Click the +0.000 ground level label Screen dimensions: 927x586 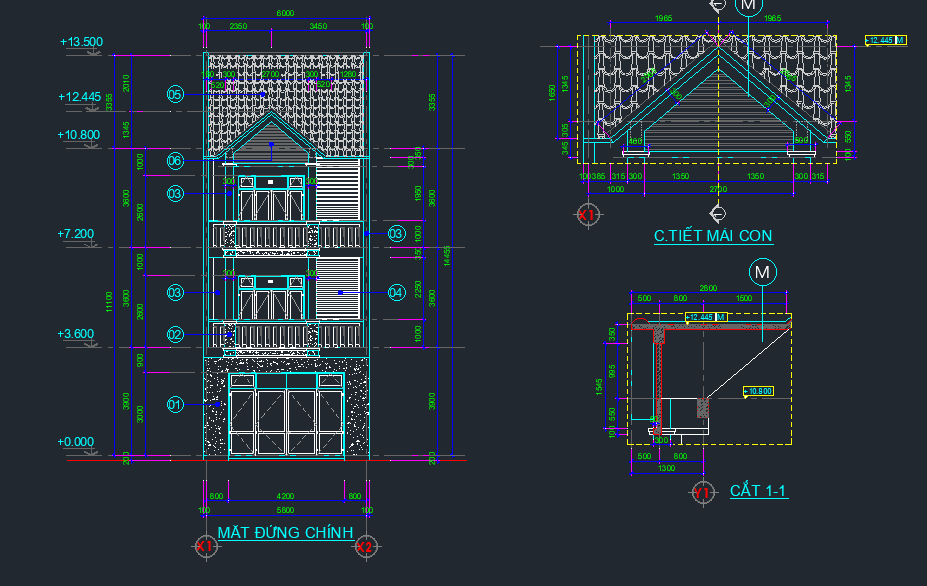pos(76,441)
